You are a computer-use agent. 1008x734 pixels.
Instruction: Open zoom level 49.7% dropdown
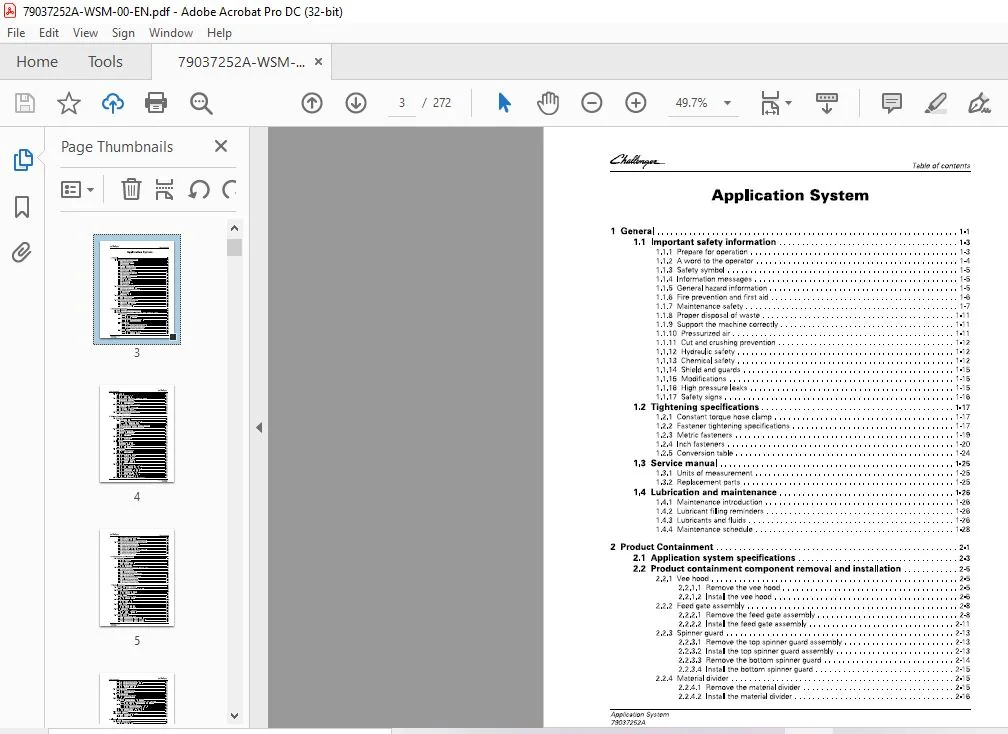(x=728, y=103)
